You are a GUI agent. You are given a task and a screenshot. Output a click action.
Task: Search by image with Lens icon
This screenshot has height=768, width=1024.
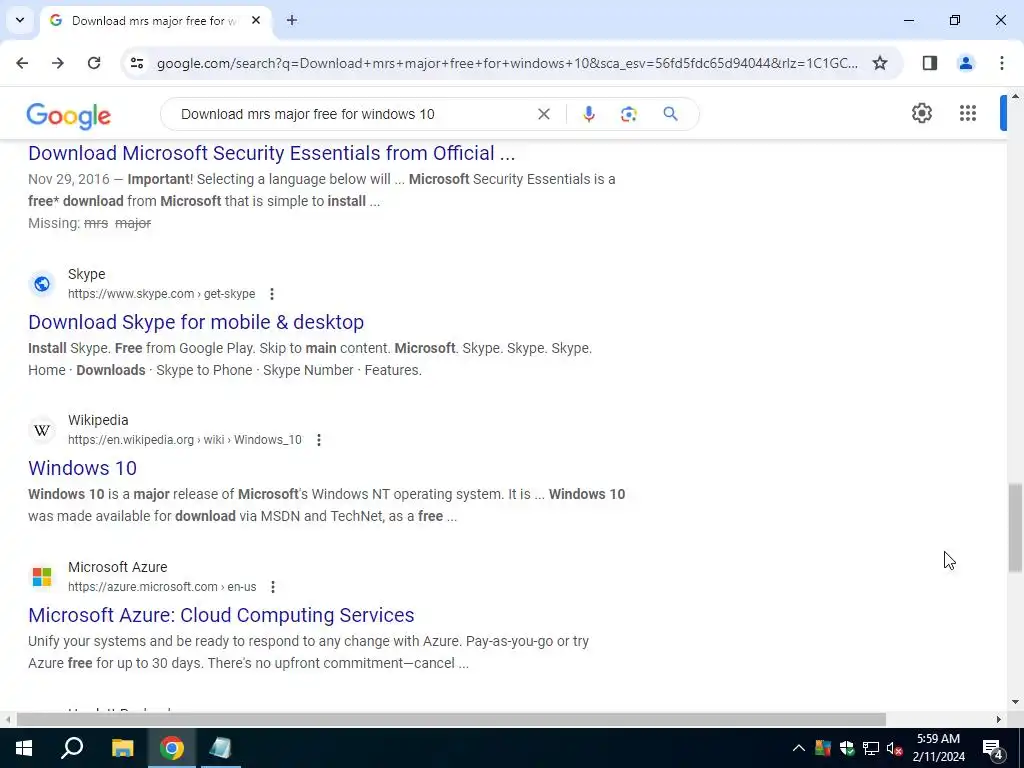pos(628,114)
